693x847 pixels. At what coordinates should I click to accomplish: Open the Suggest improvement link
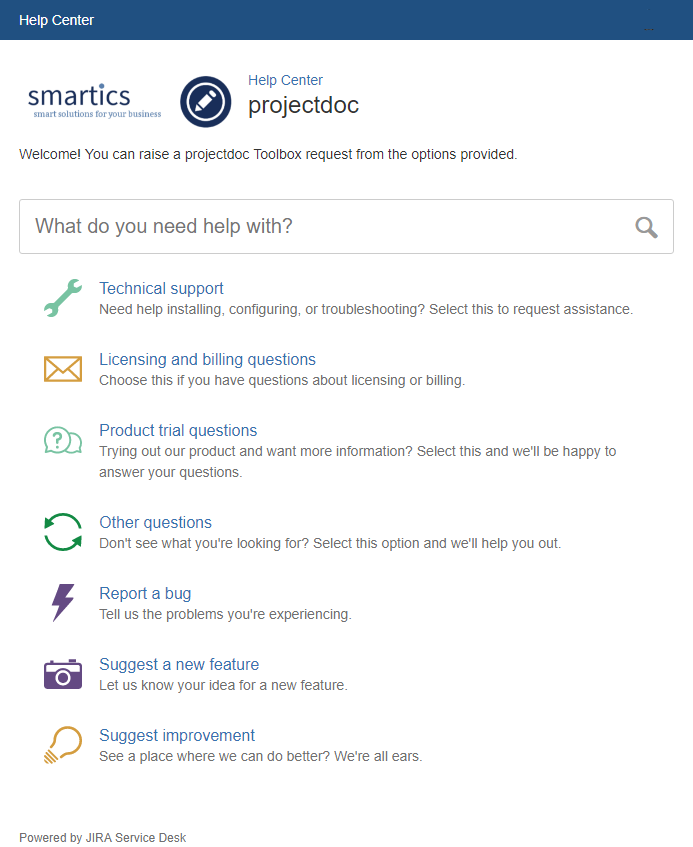177,736
